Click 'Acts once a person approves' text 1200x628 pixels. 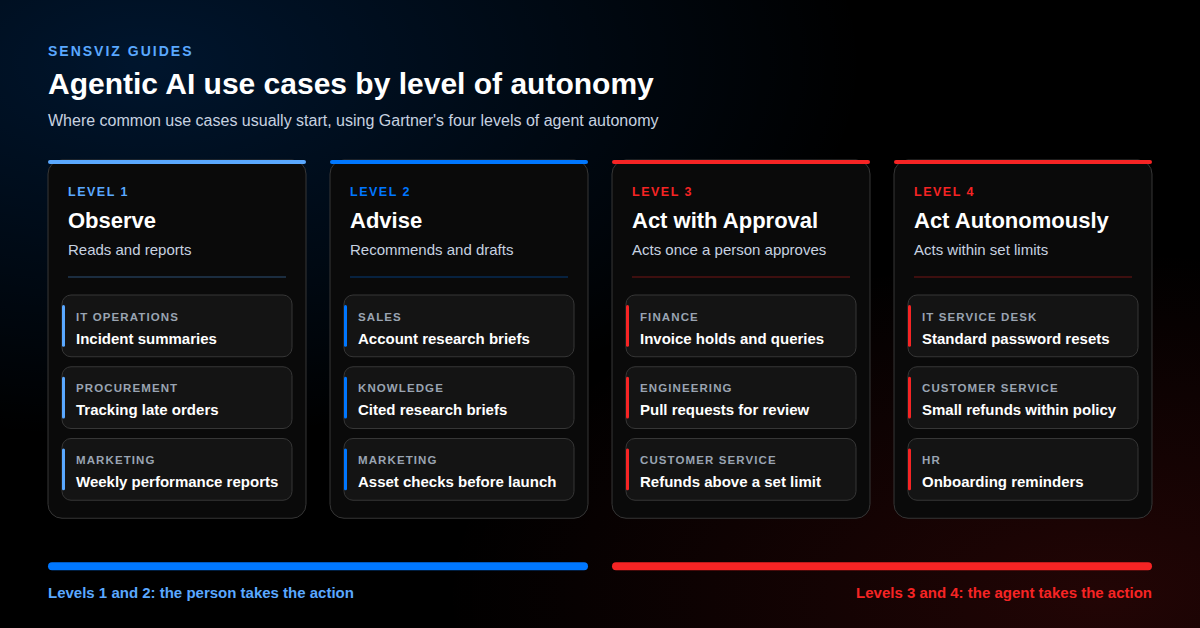click(729, 250)
